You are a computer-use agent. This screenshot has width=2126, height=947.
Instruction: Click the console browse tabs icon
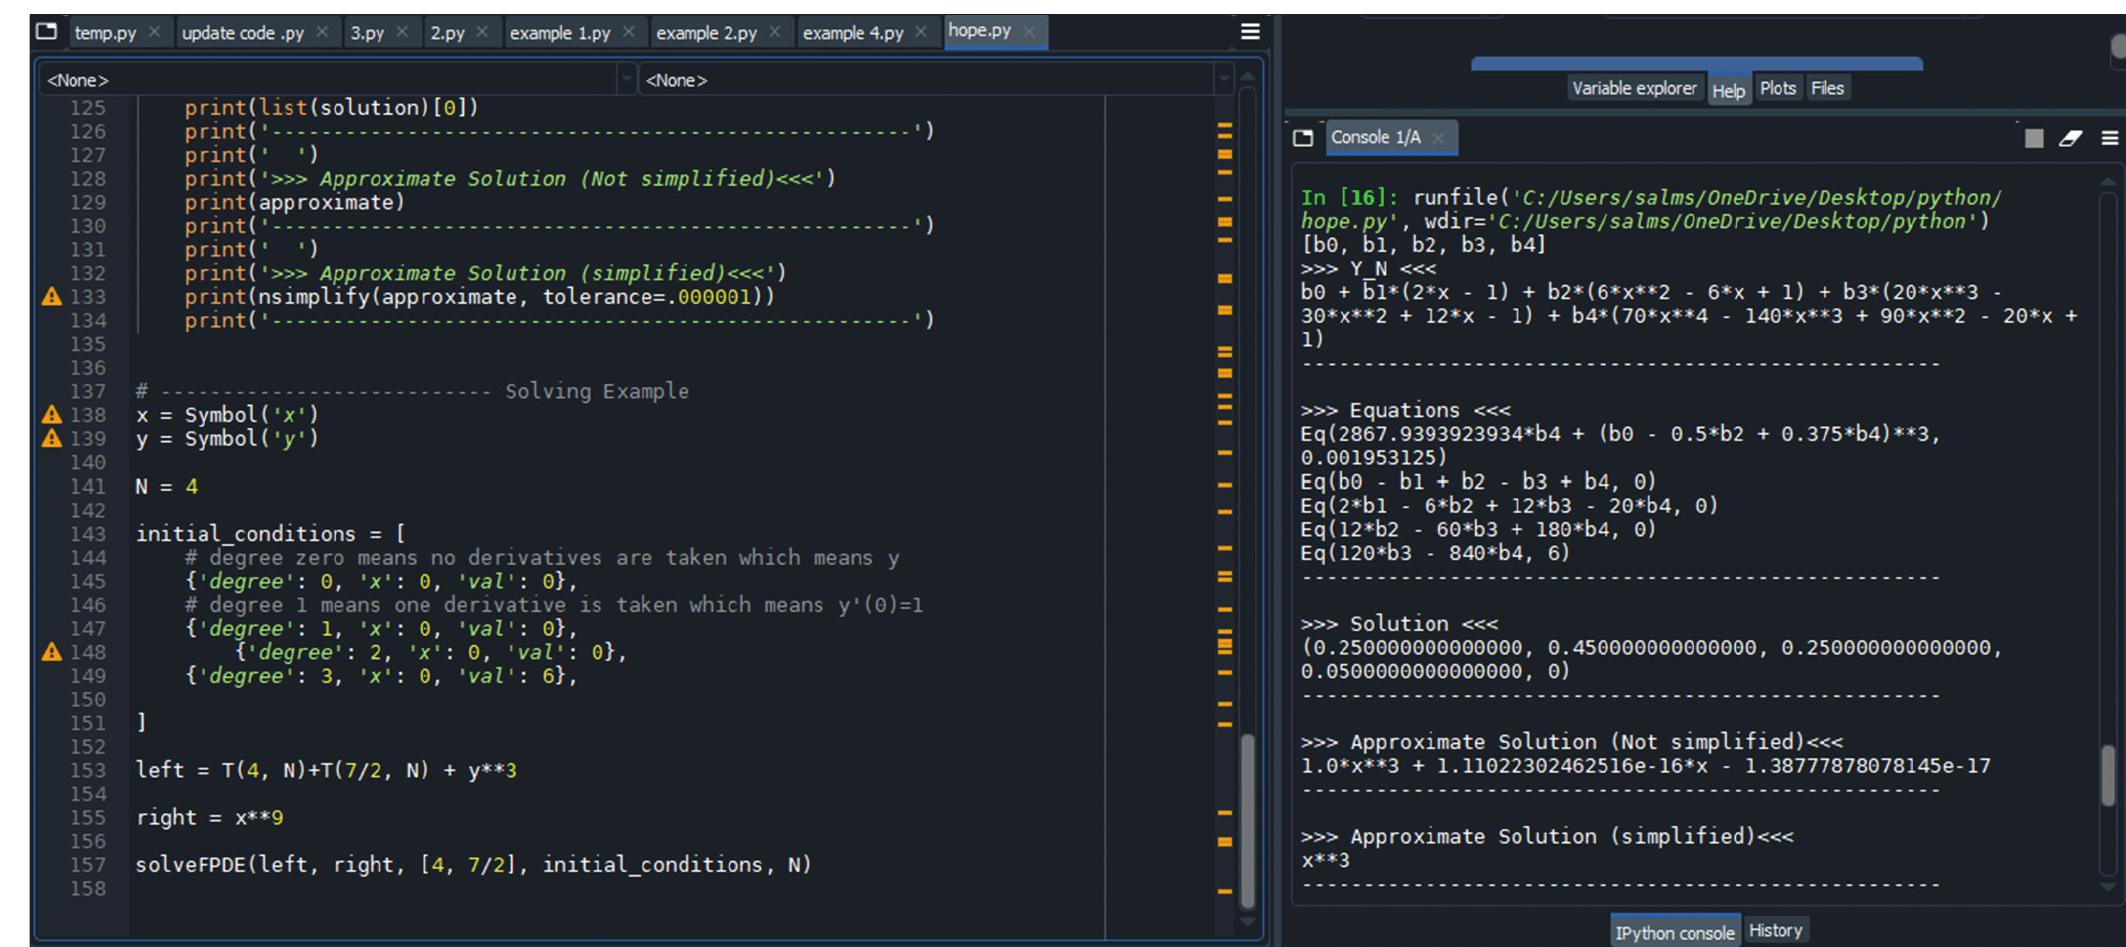tap(1303, 138)
